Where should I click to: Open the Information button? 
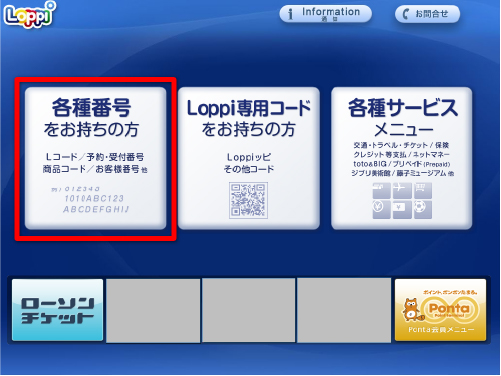(325, 14)
